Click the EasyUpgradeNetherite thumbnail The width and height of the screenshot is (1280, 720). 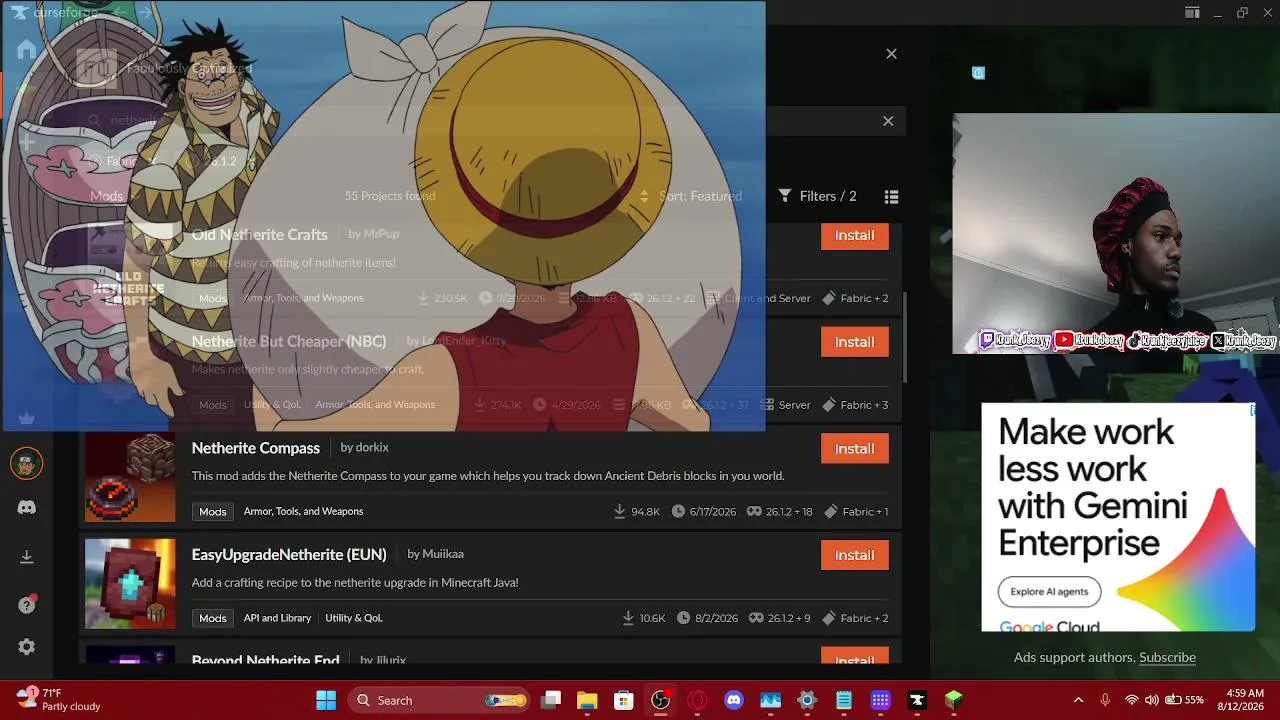[130, 584]
